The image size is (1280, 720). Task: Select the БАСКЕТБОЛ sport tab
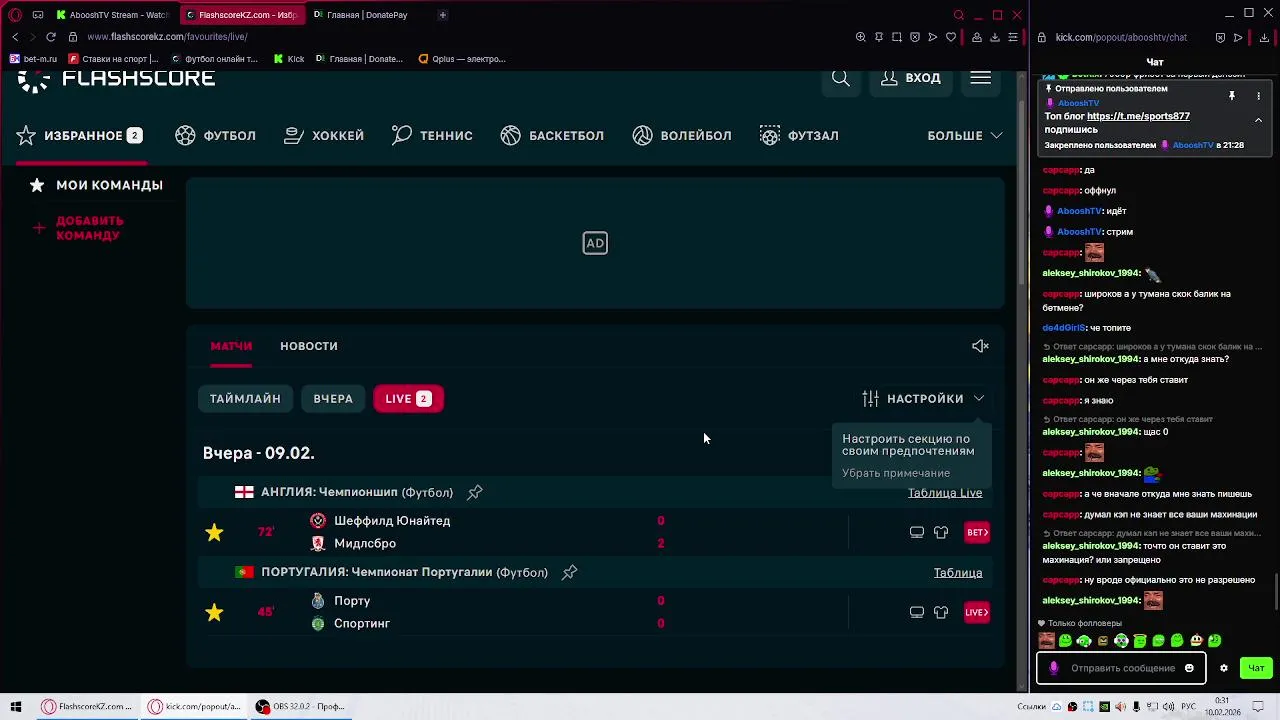pyautogui.click(x=552, y=135)
